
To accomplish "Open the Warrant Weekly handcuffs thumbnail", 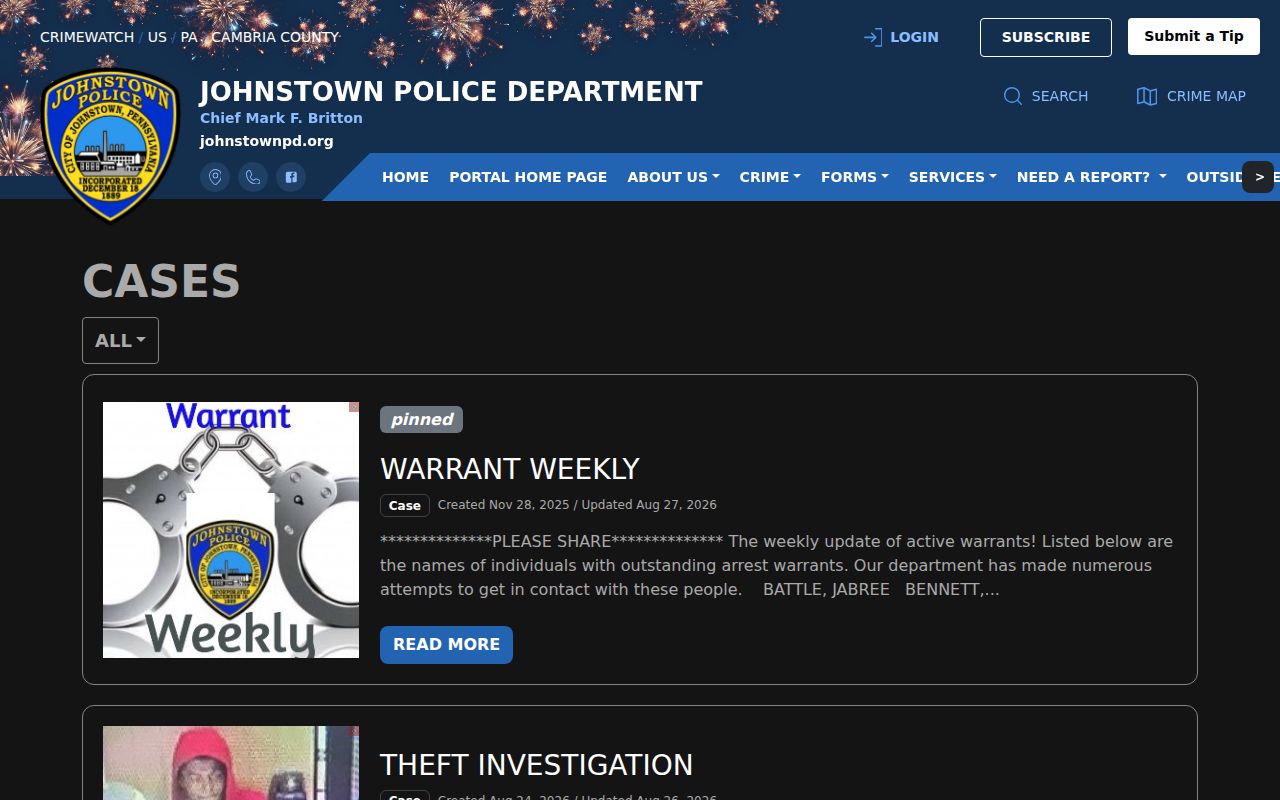I will [231, 530].
